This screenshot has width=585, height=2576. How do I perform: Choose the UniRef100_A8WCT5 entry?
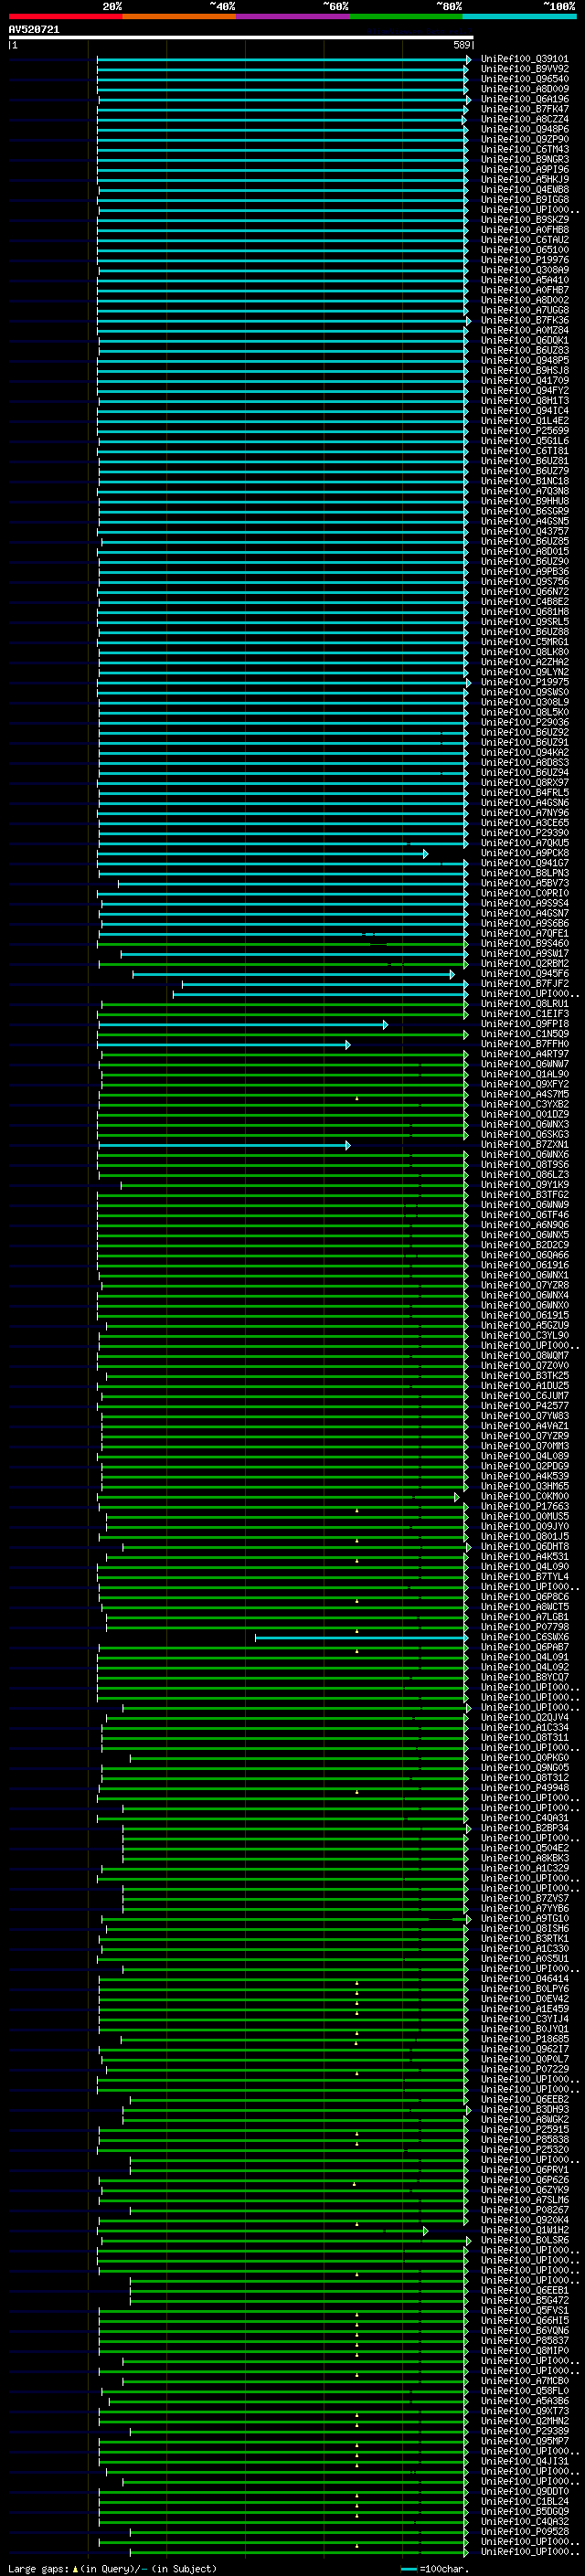coord(525,1608)
